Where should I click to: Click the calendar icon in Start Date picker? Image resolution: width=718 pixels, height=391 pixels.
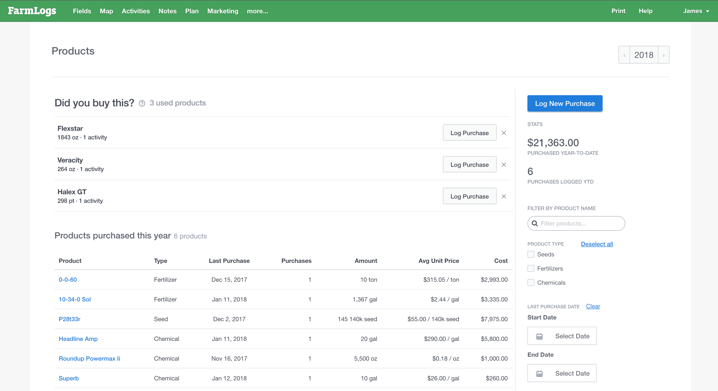(x=539, y=336)
